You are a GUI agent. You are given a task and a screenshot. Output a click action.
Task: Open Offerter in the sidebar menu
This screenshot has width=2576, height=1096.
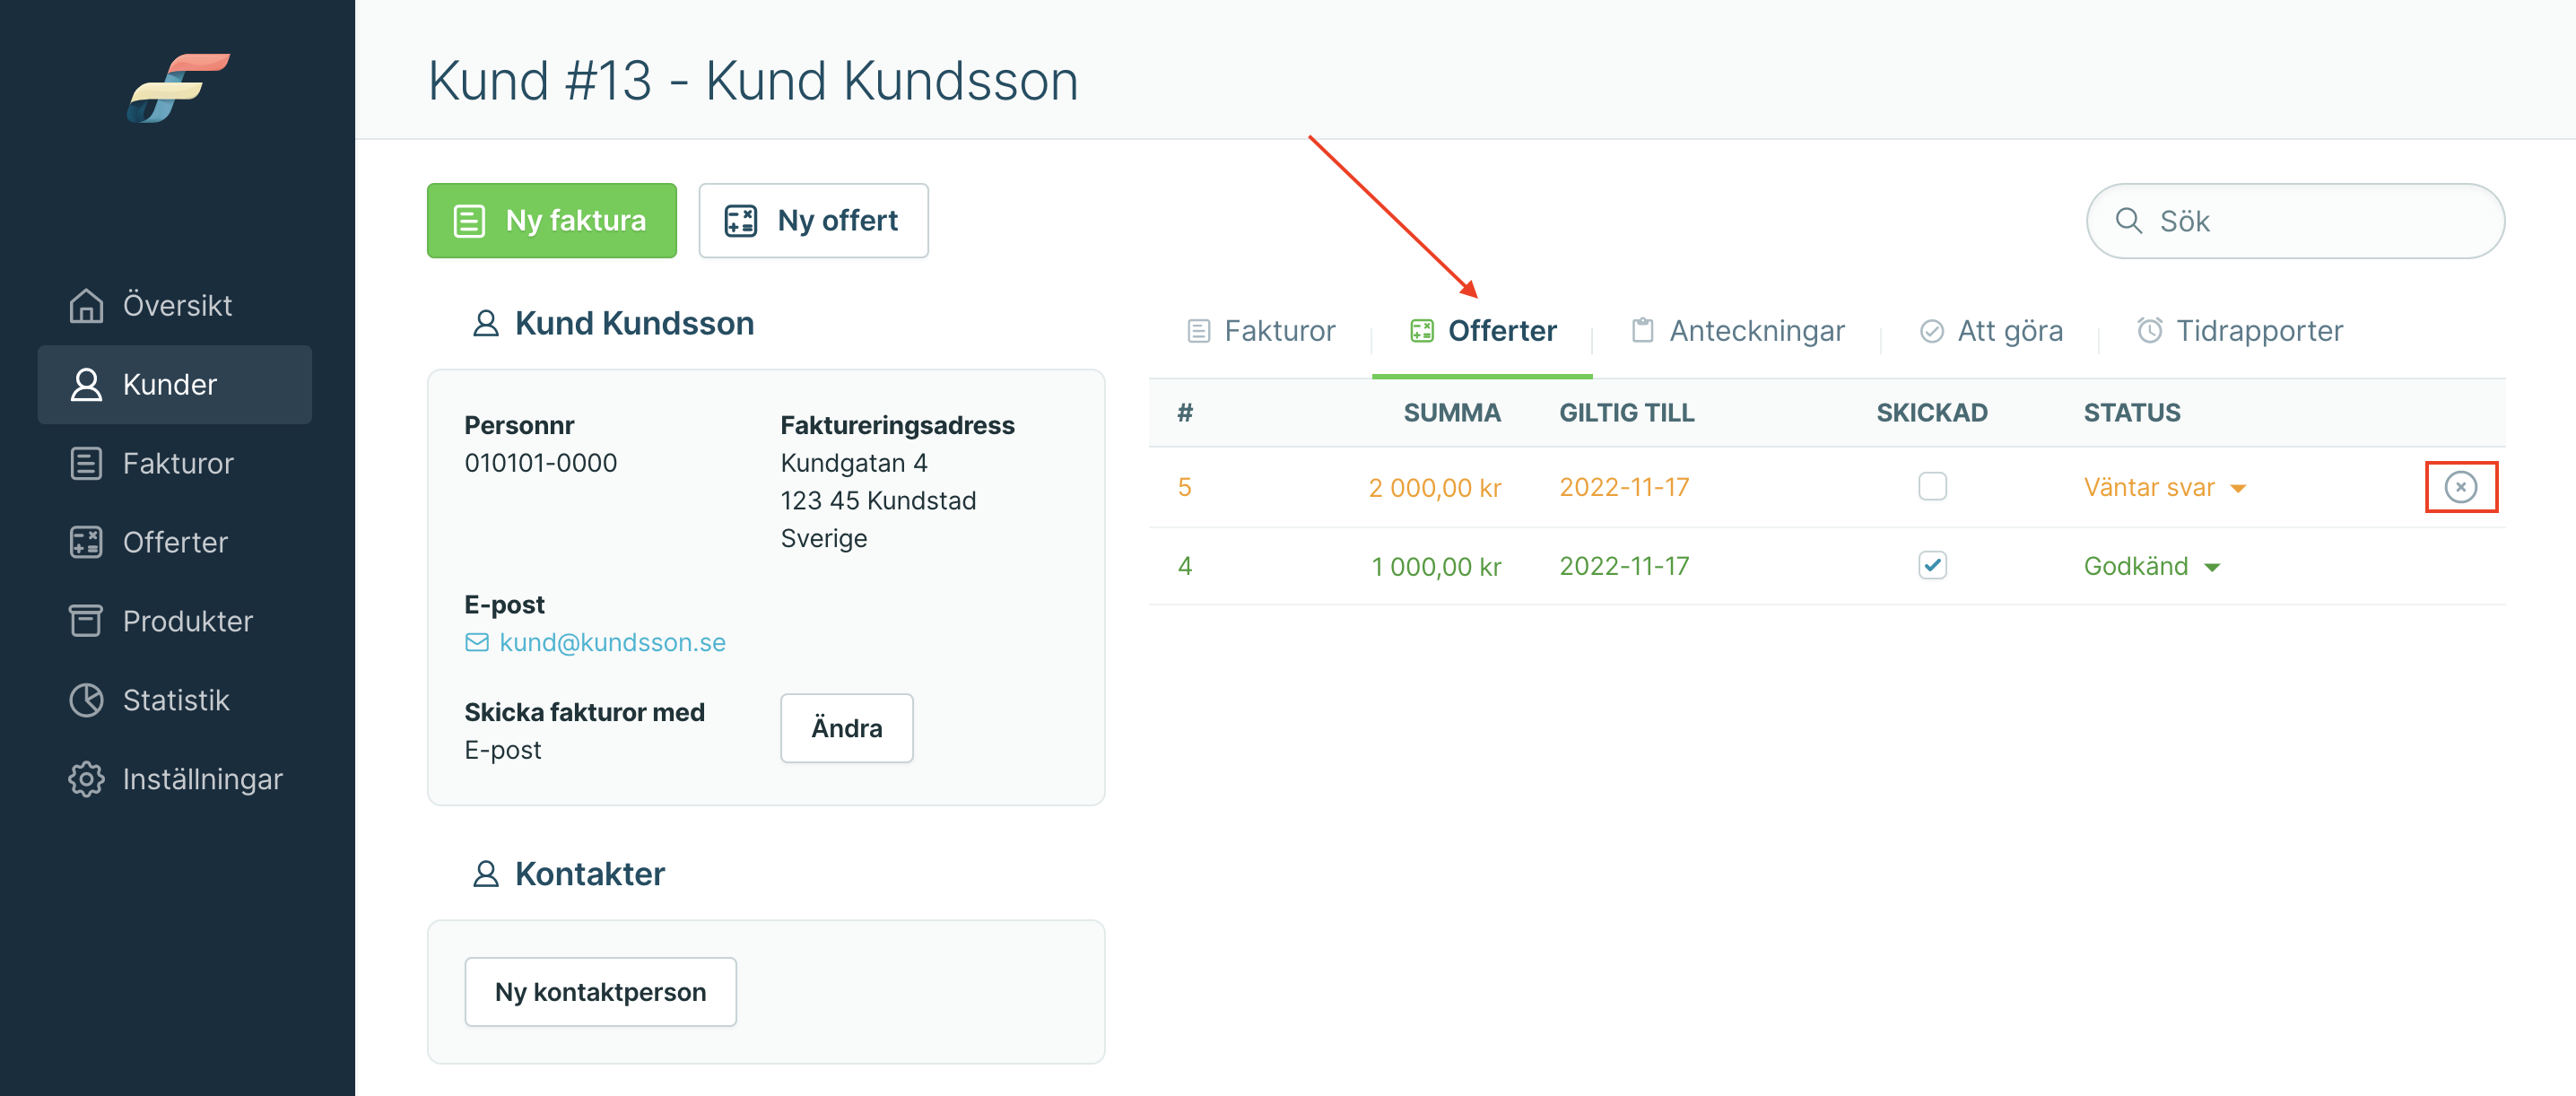click(x=175, y=542)
